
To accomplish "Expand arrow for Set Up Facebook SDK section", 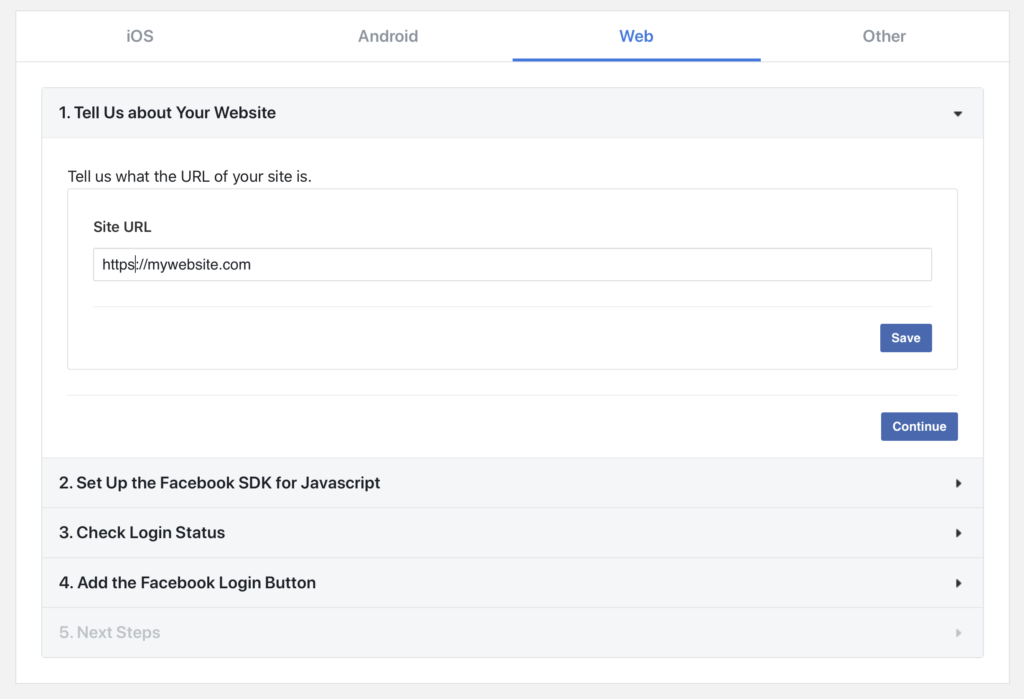I will 958,483.
